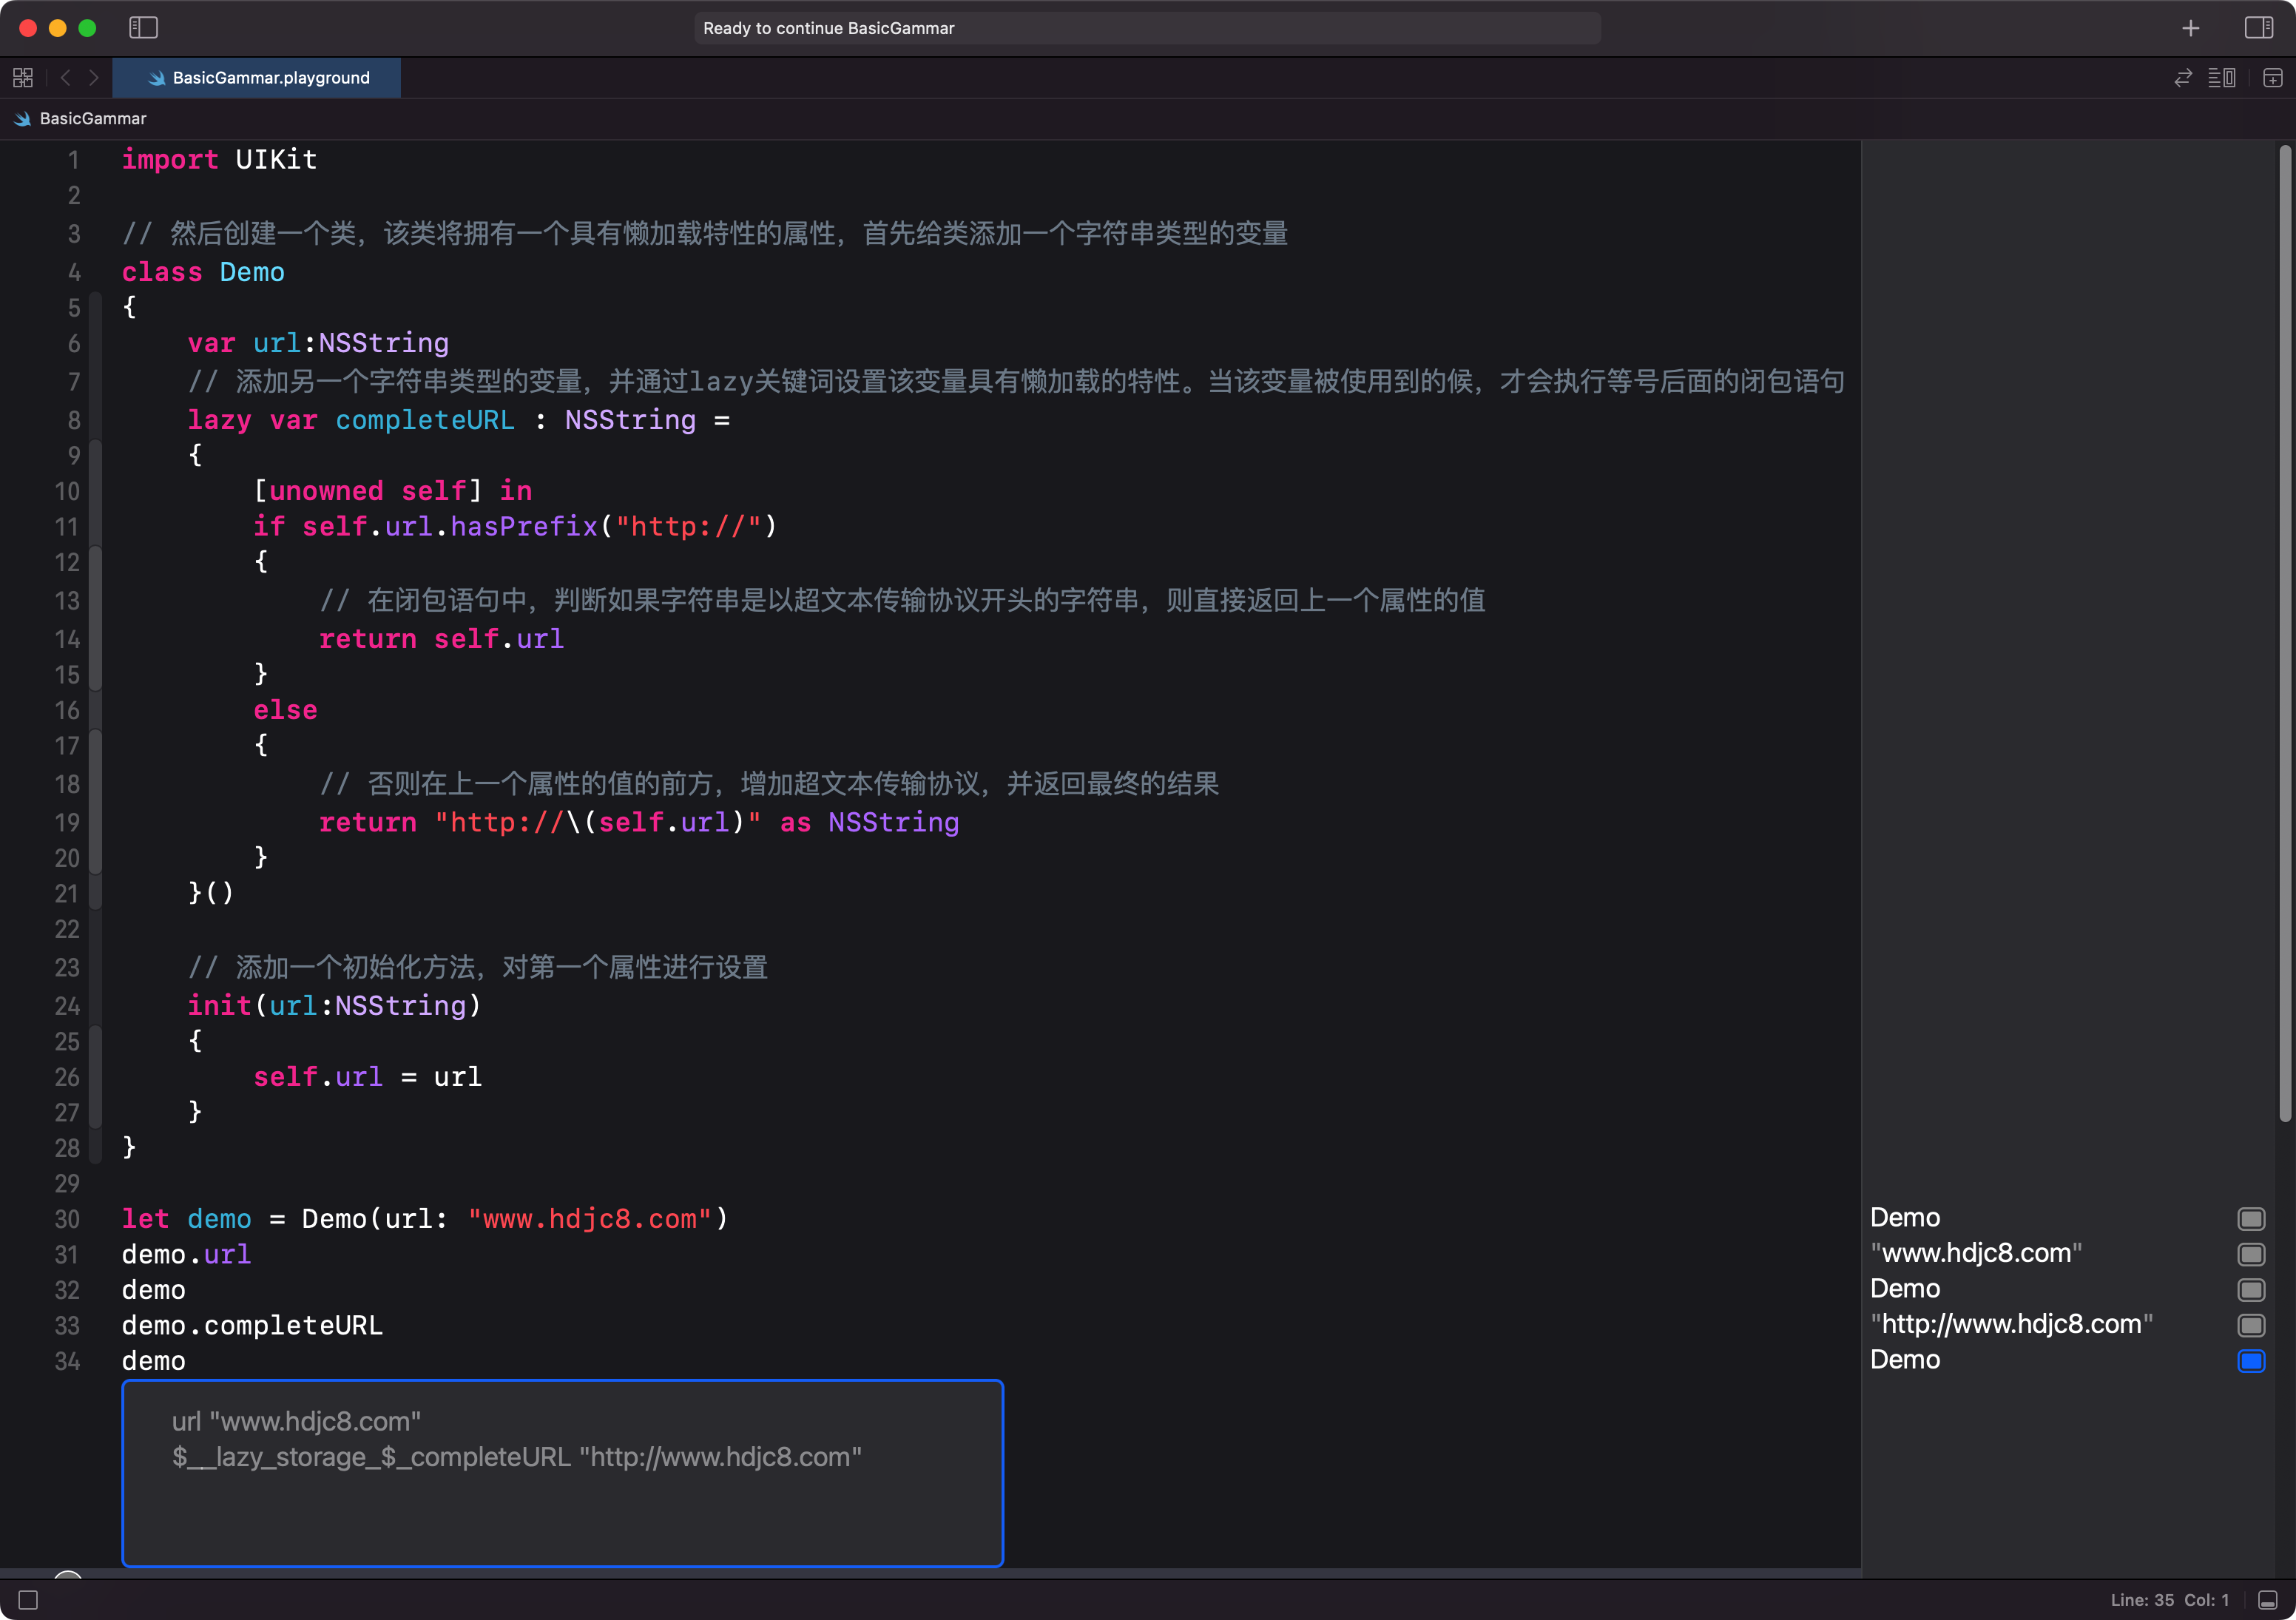This screenshot has height=1620, width=2296.
Task: Go back with the left chevron
Action: tap(66, 78)
